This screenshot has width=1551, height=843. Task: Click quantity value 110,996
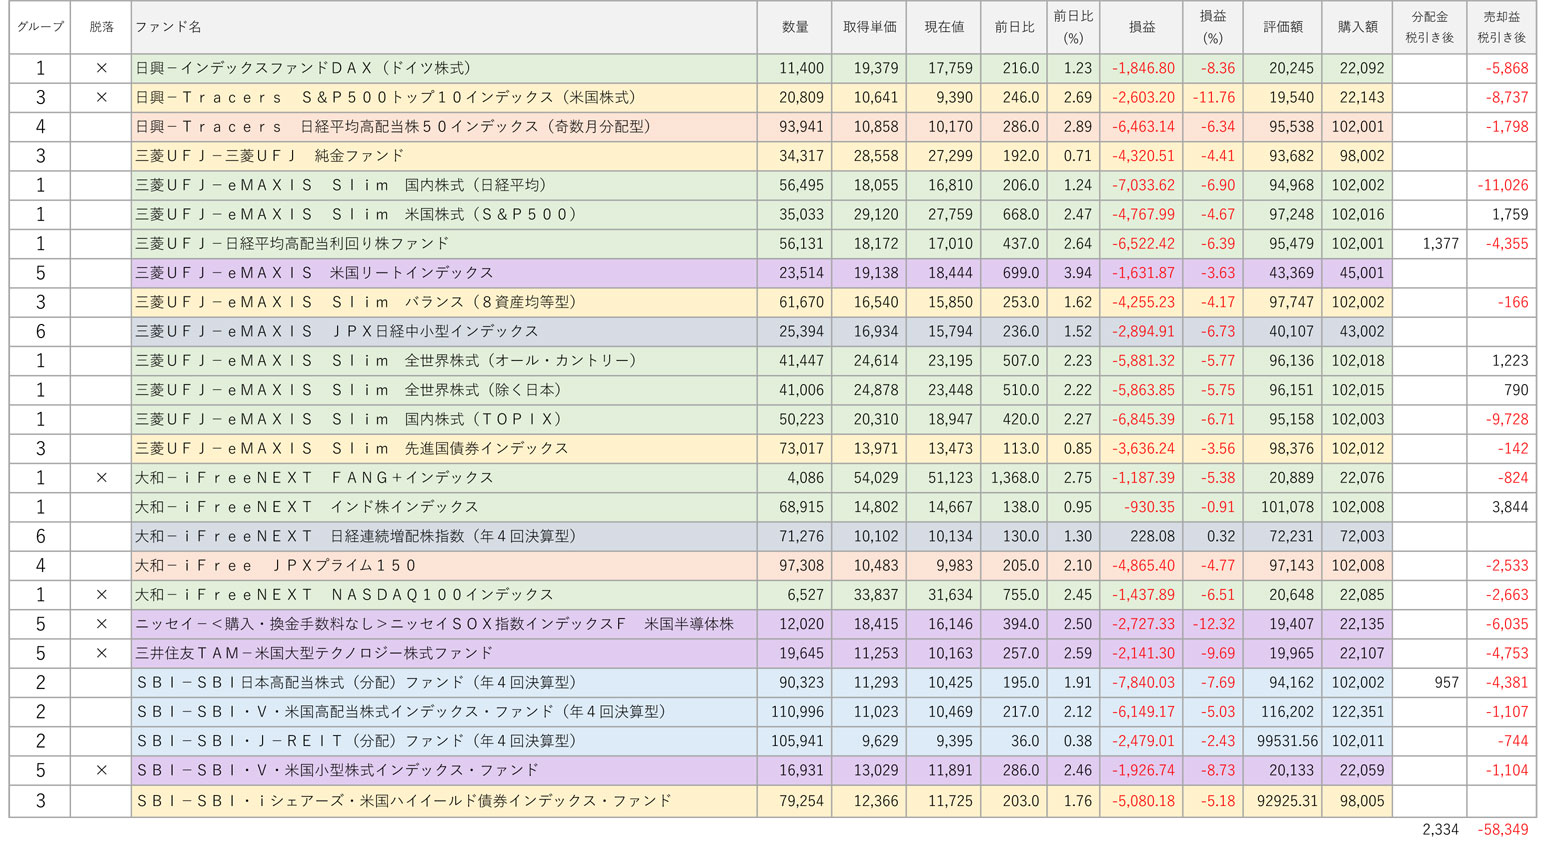(x=798, y=712)
